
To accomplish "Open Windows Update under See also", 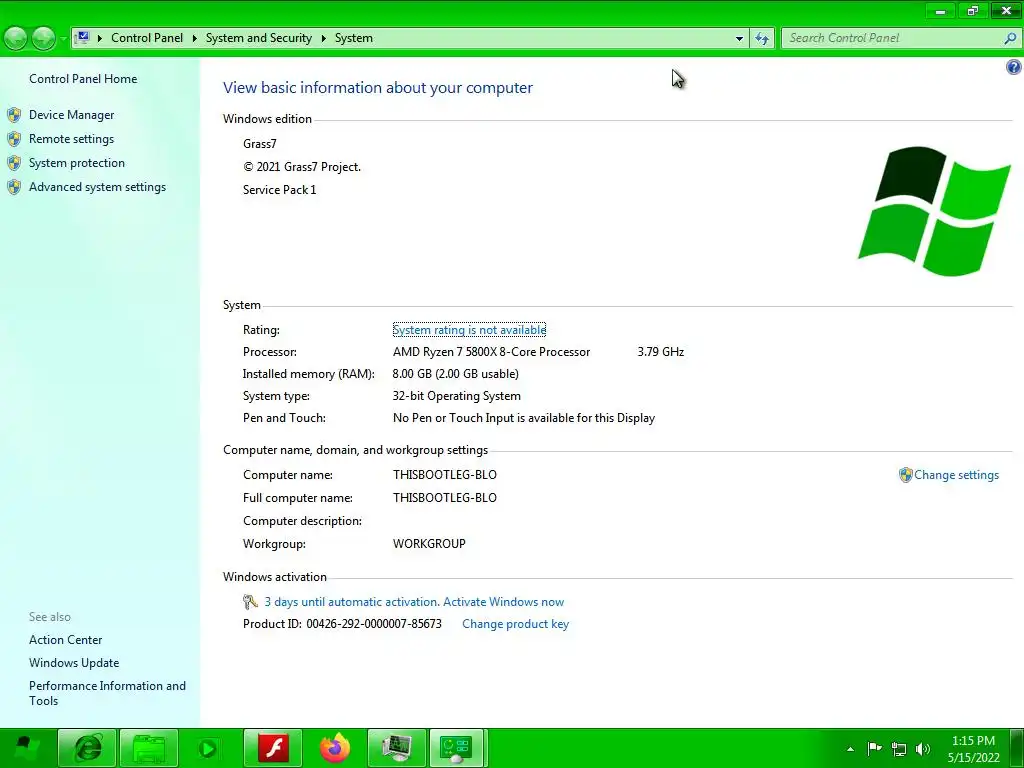I will [x=74, y=662].
